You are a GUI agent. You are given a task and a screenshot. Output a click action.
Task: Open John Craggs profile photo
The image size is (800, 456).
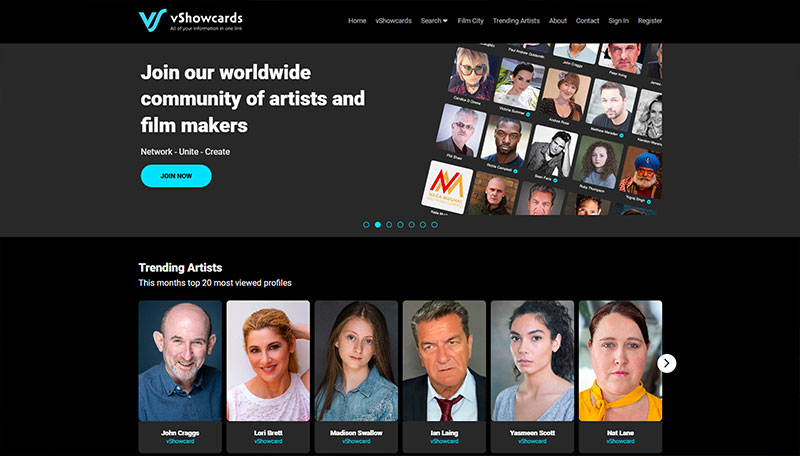point(180,361)
